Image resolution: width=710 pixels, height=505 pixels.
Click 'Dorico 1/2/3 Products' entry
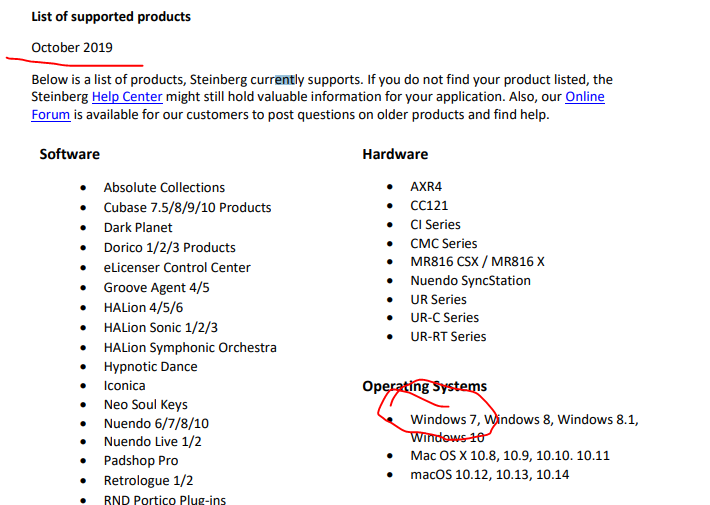(x=169, y=247)
